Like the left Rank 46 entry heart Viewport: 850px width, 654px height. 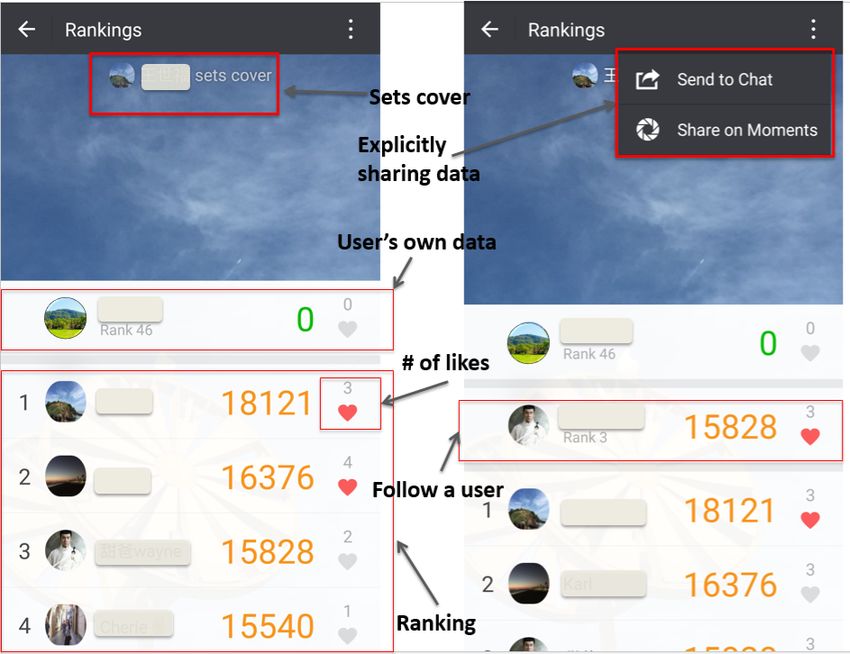tap(347, 329)
